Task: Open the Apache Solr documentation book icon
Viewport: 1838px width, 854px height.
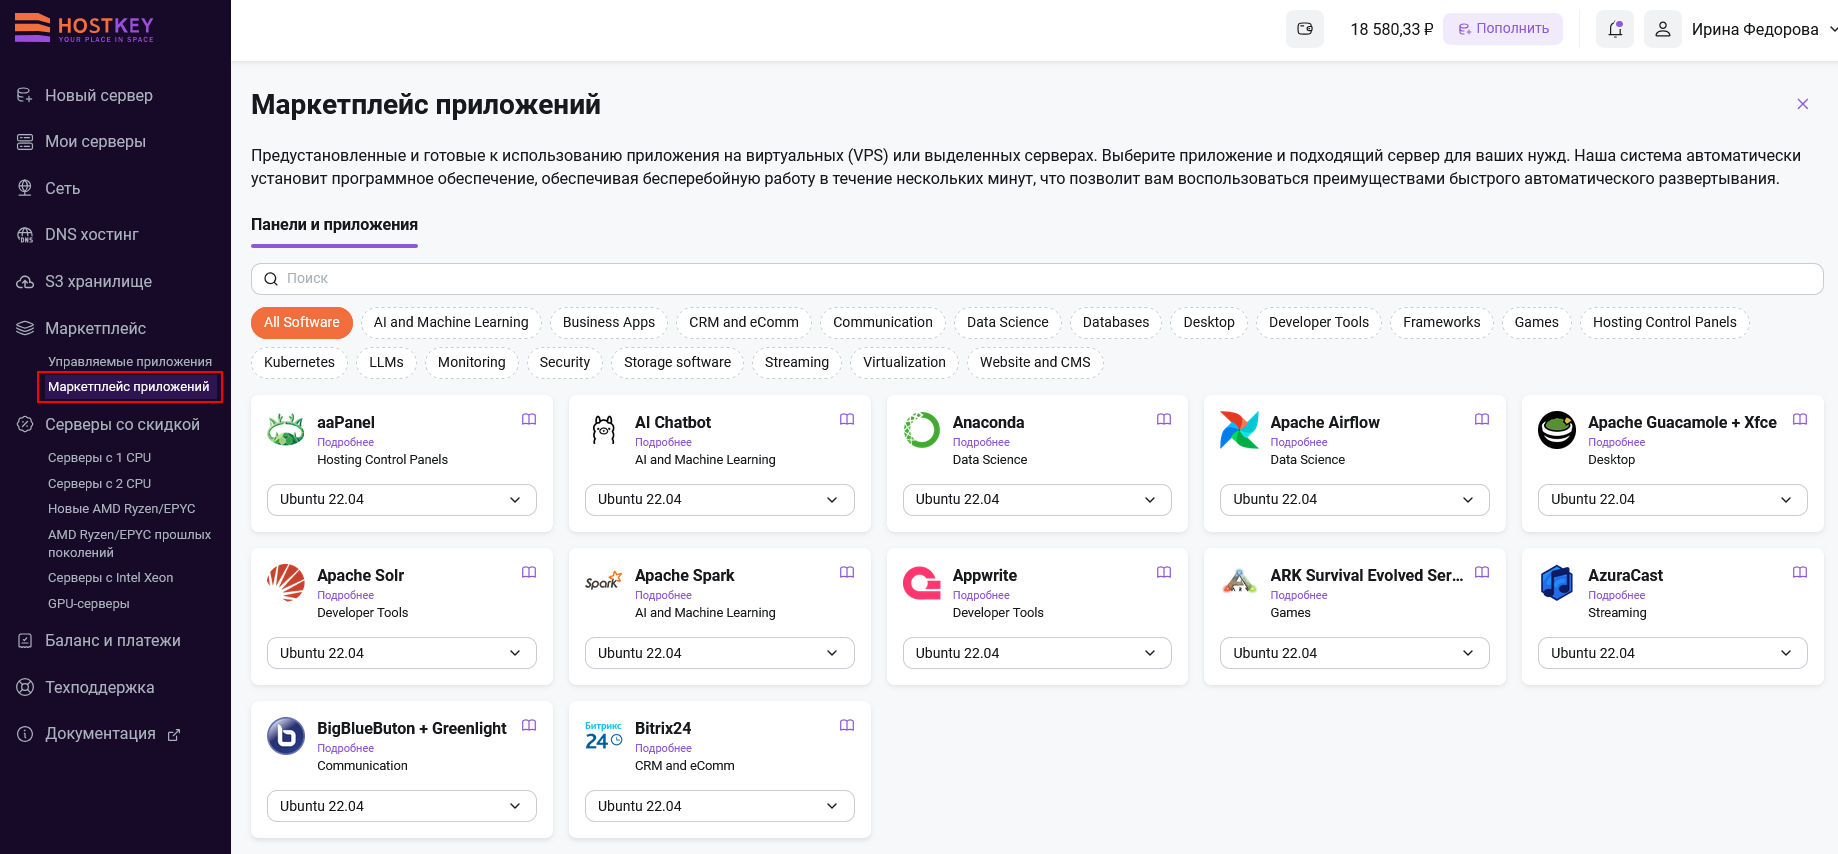Action: (x=529, y=572)
